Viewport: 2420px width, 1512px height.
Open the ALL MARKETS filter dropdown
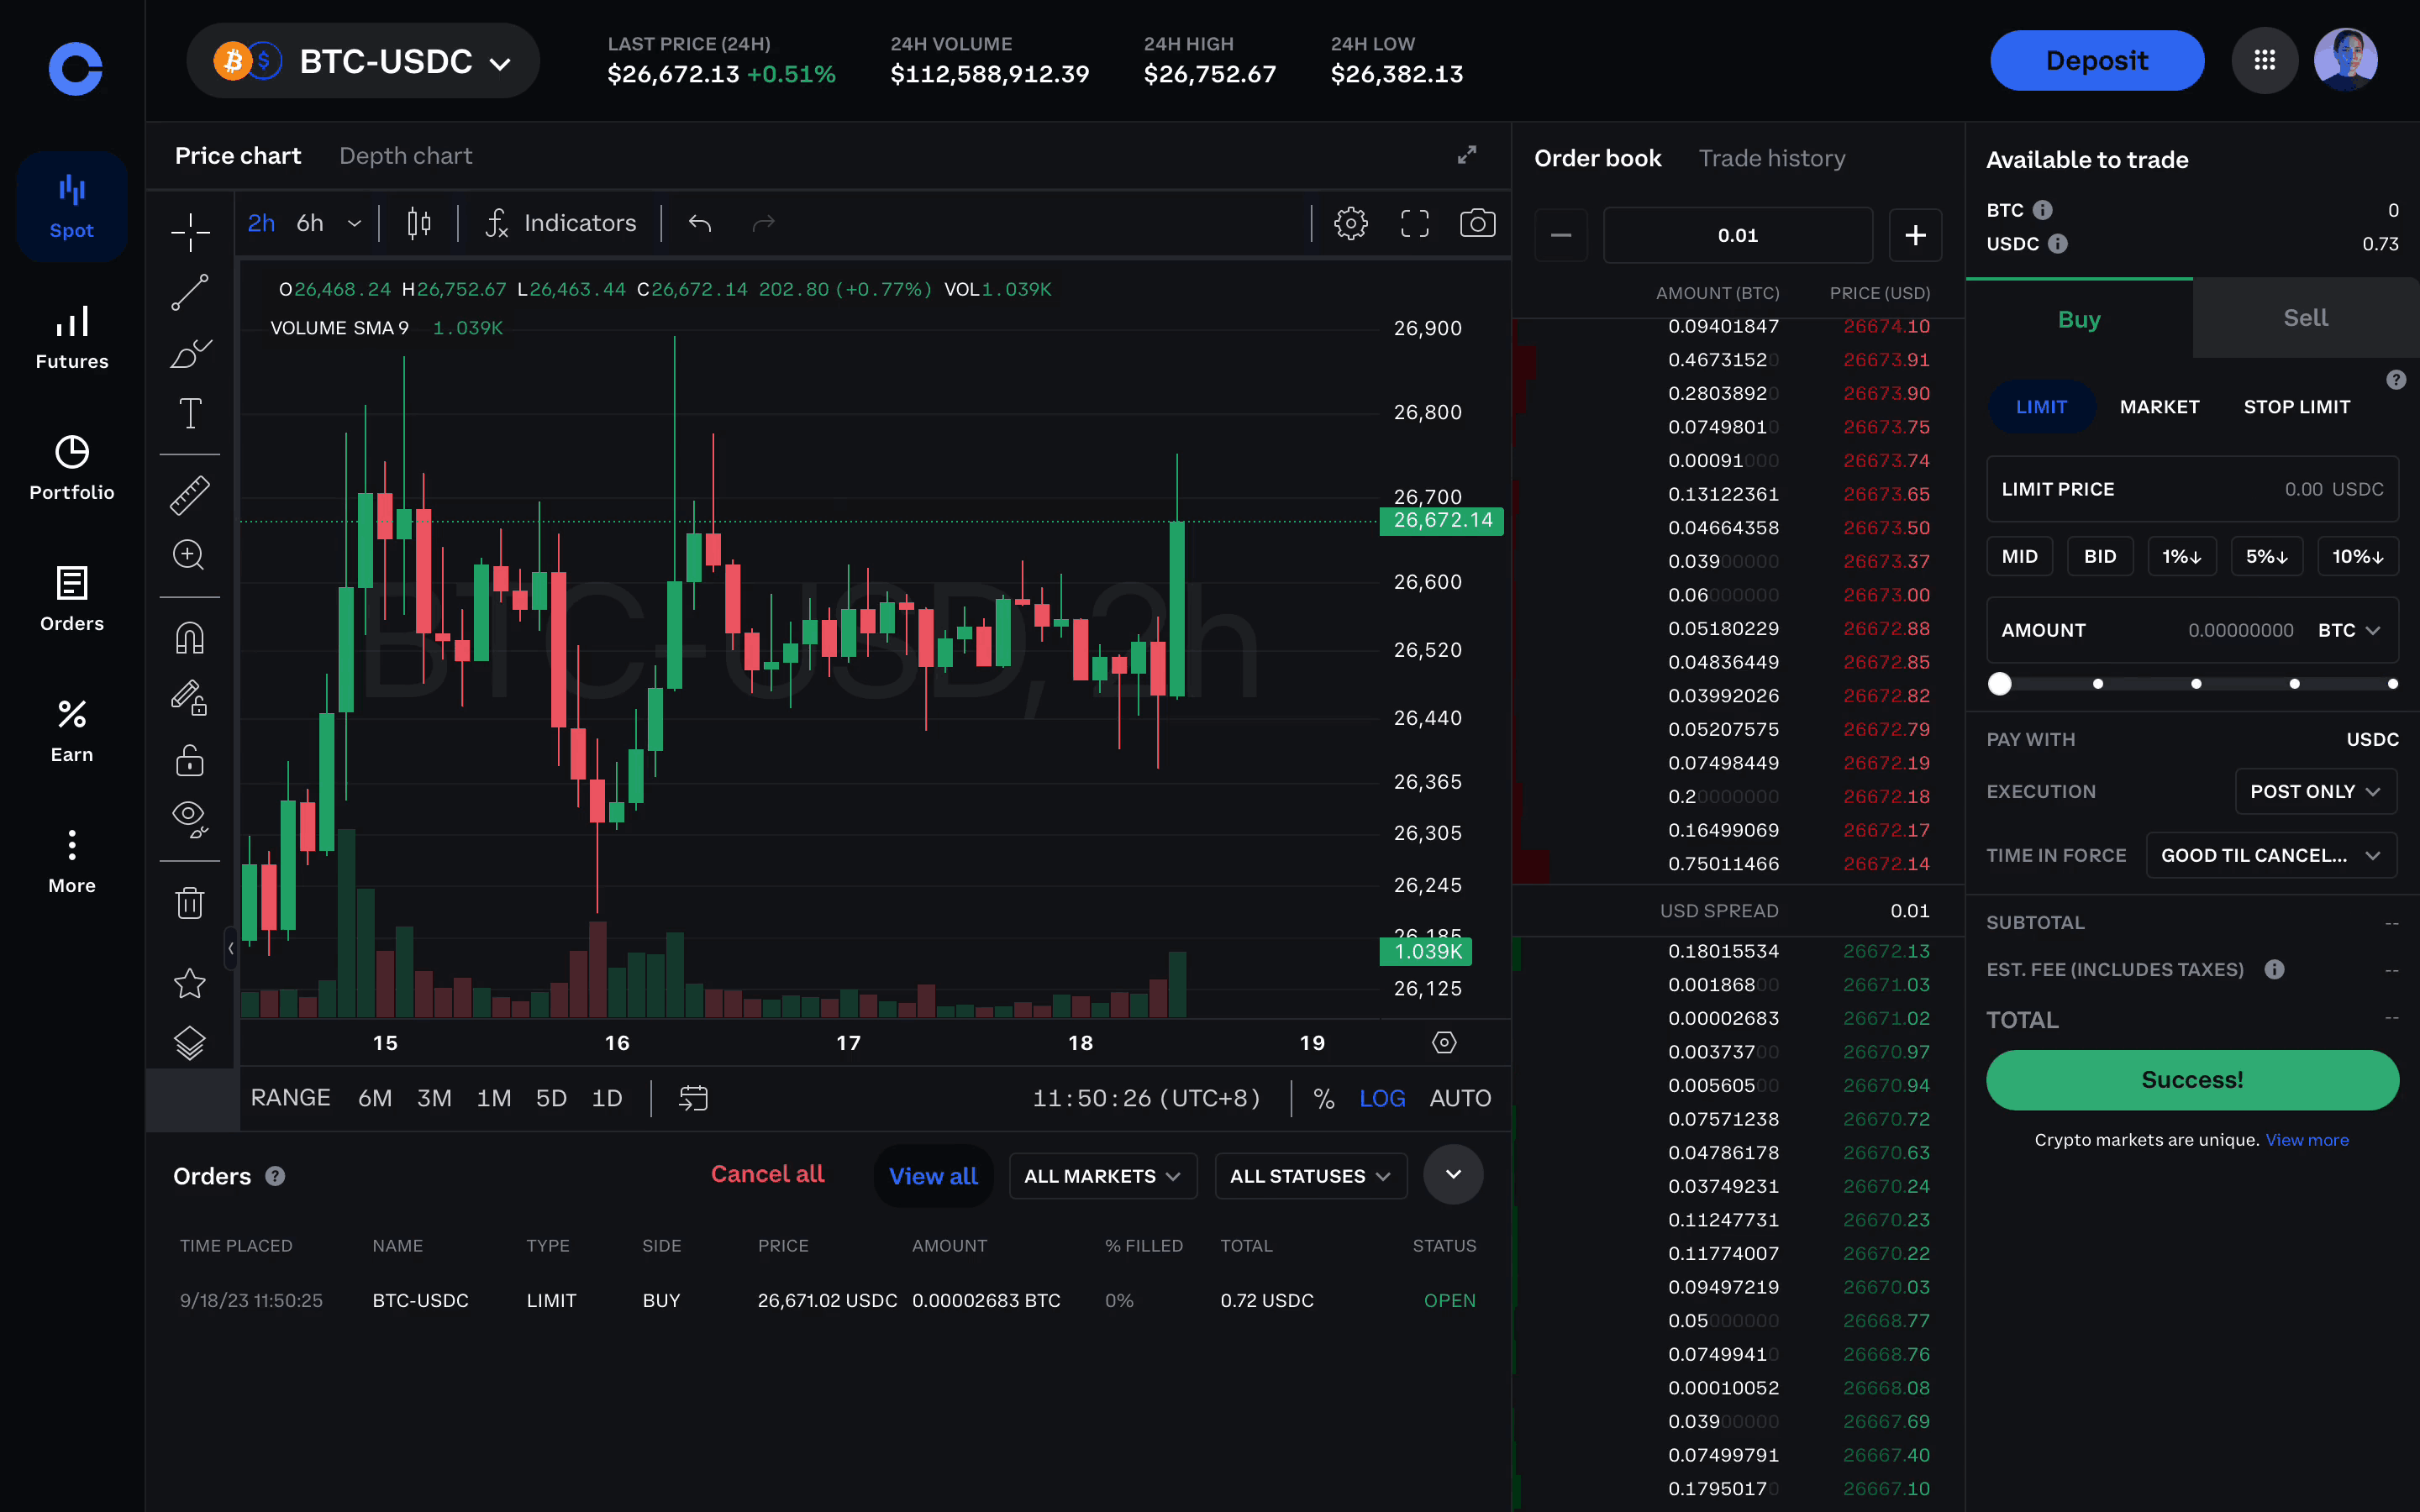pyautogui.click(x=1101, y=1176)
